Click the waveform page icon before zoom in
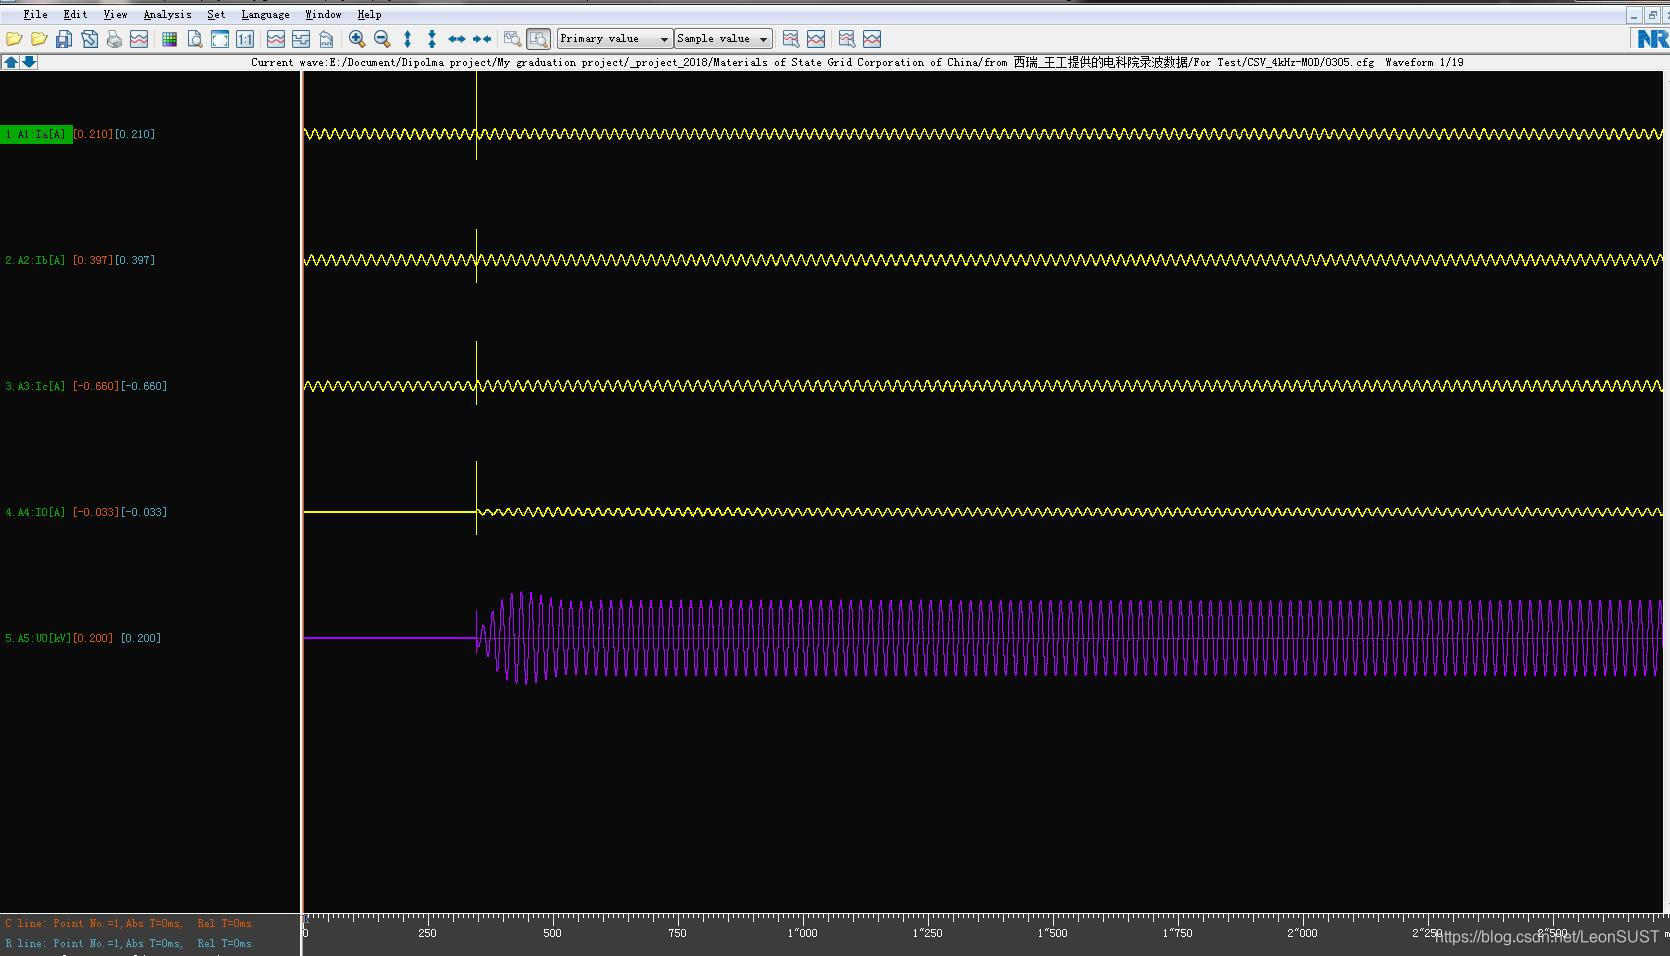 326,39
